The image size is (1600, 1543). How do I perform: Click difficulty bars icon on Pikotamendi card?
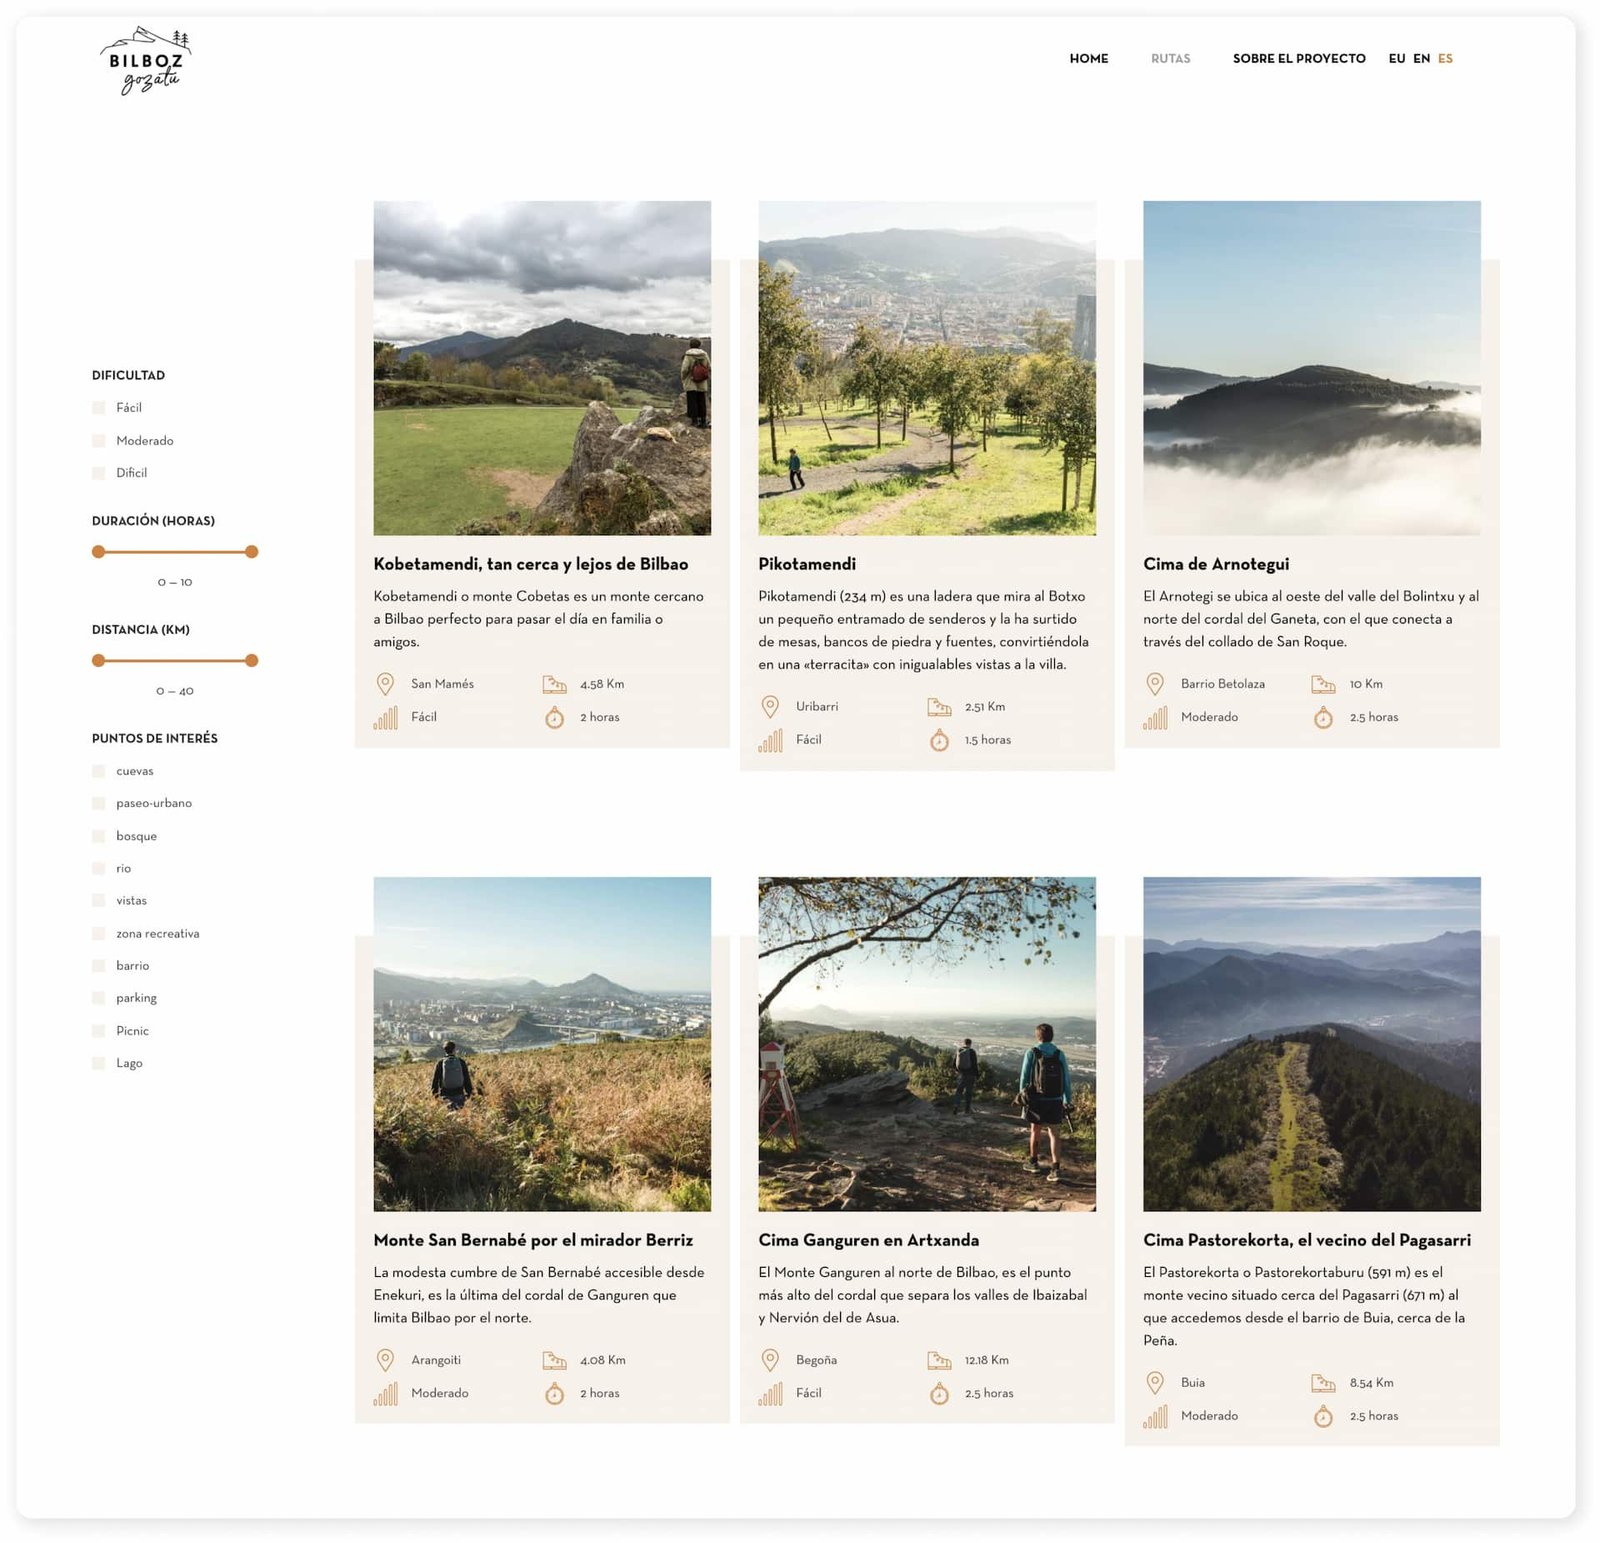770,740
